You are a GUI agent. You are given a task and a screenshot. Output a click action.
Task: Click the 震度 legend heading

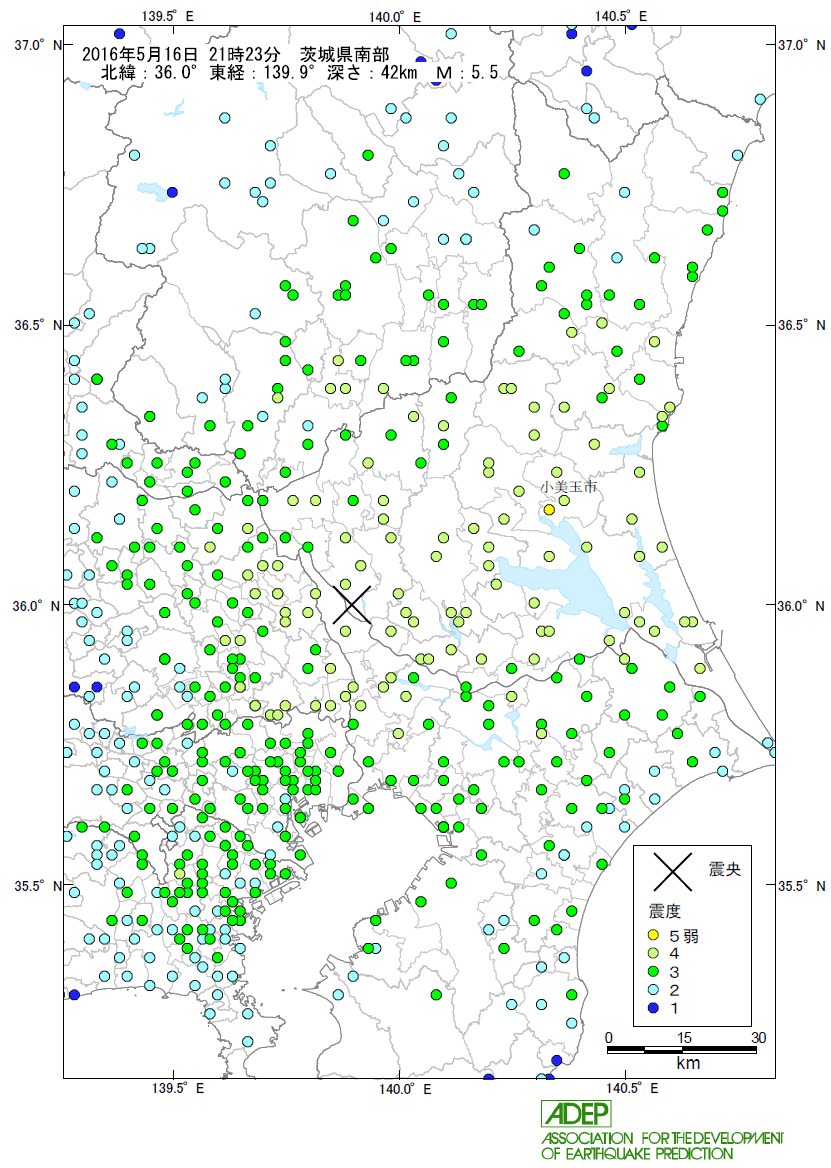[664, 911]
